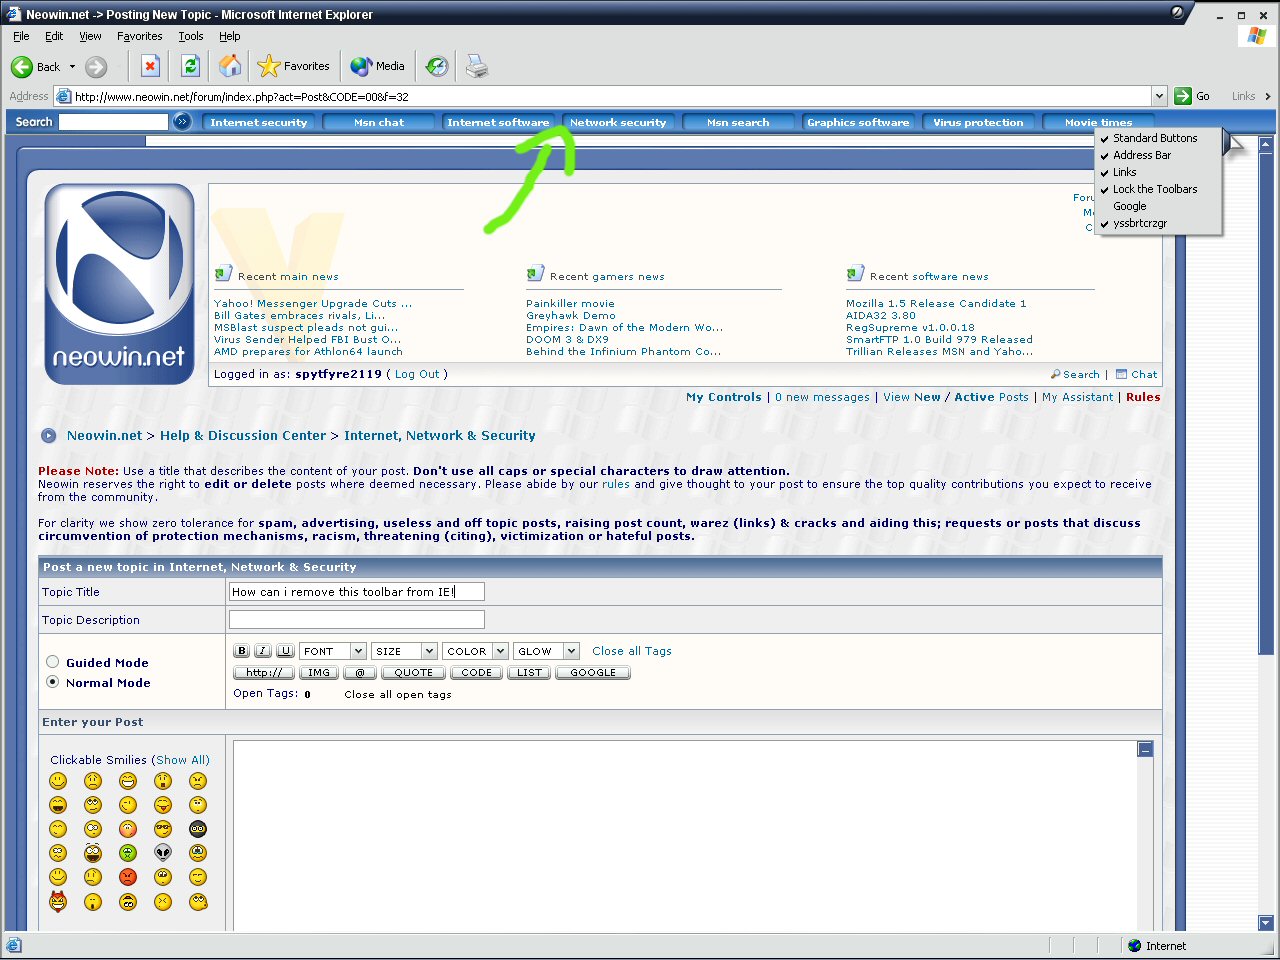1280x960 pixels.
Task: Click the Print icon in toolbar
Action: (477, 67)
